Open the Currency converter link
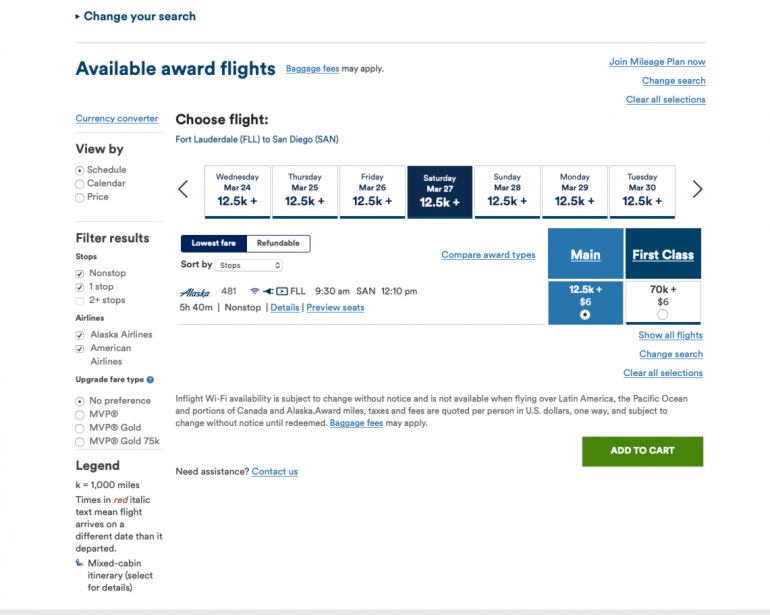The image size is (770, 615). 117,119
